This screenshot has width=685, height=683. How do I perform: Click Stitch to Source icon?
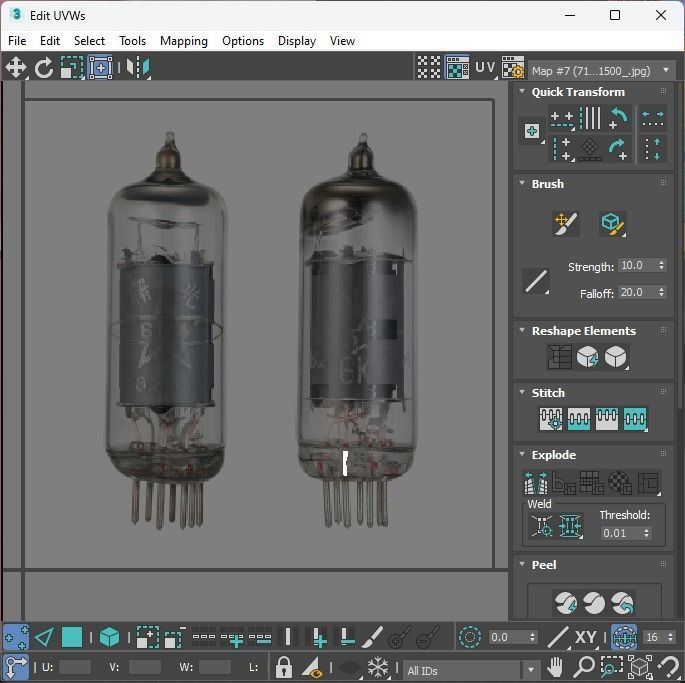tap(607, 419)
